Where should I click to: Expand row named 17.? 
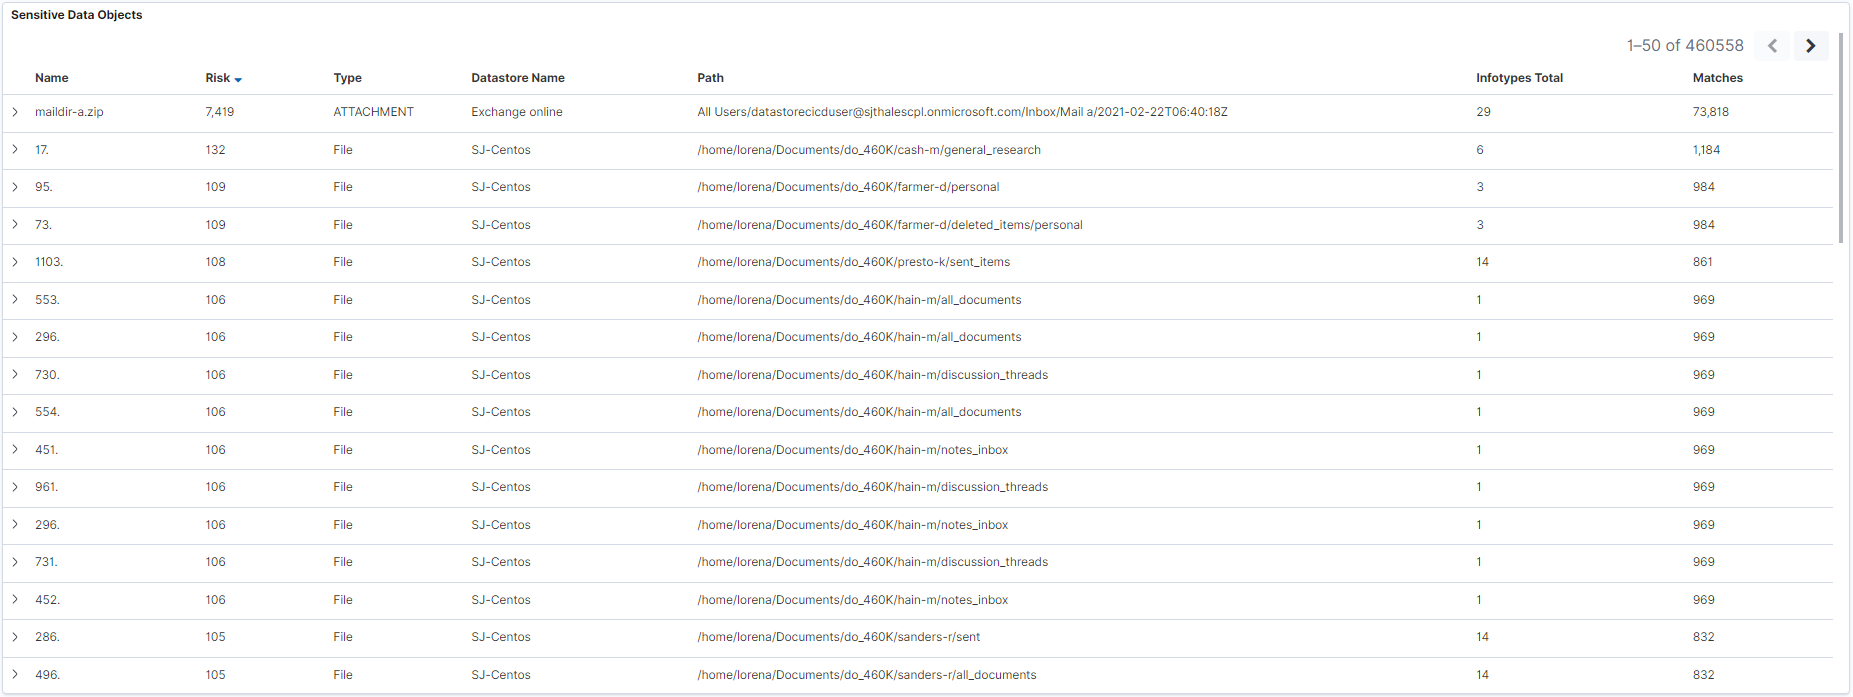tap(15, 150)
